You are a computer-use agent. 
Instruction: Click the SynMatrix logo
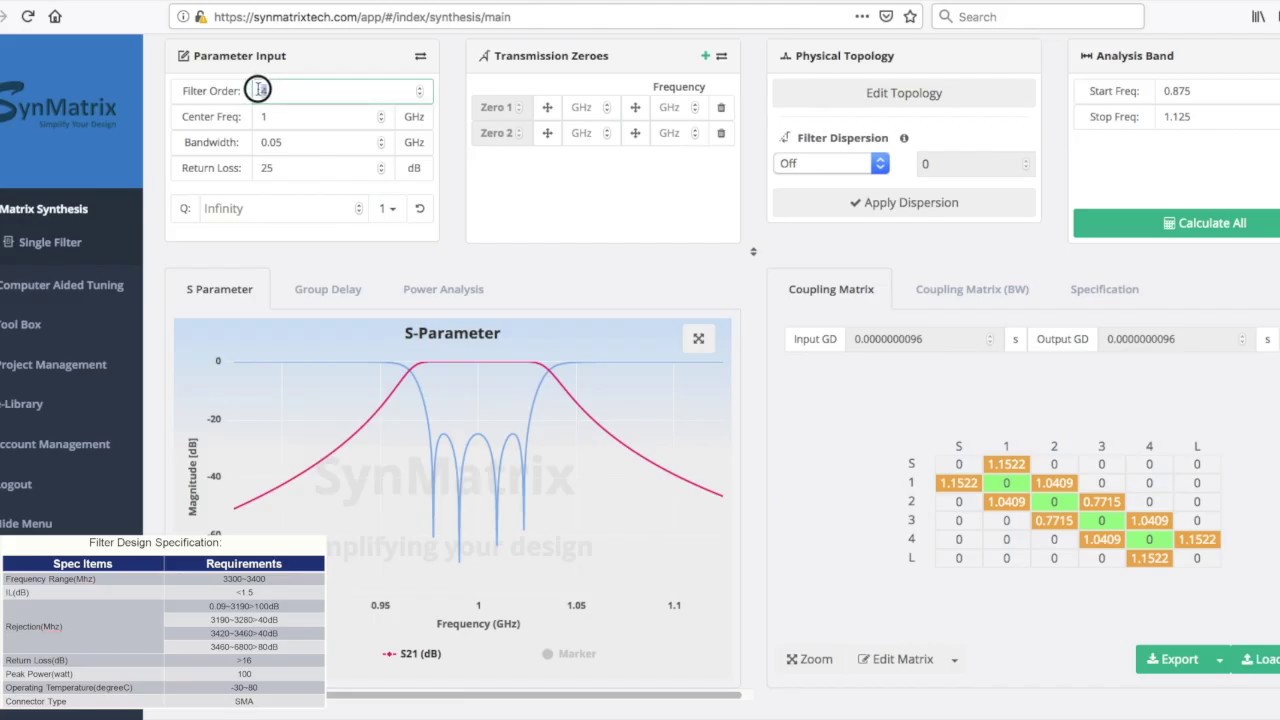pos(58,108)
